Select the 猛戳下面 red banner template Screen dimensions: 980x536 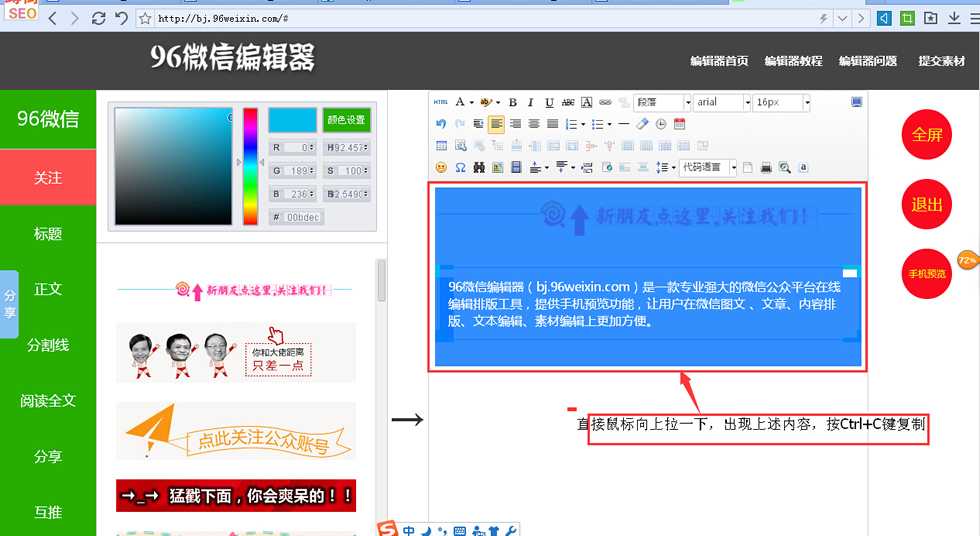coord(236,495)
